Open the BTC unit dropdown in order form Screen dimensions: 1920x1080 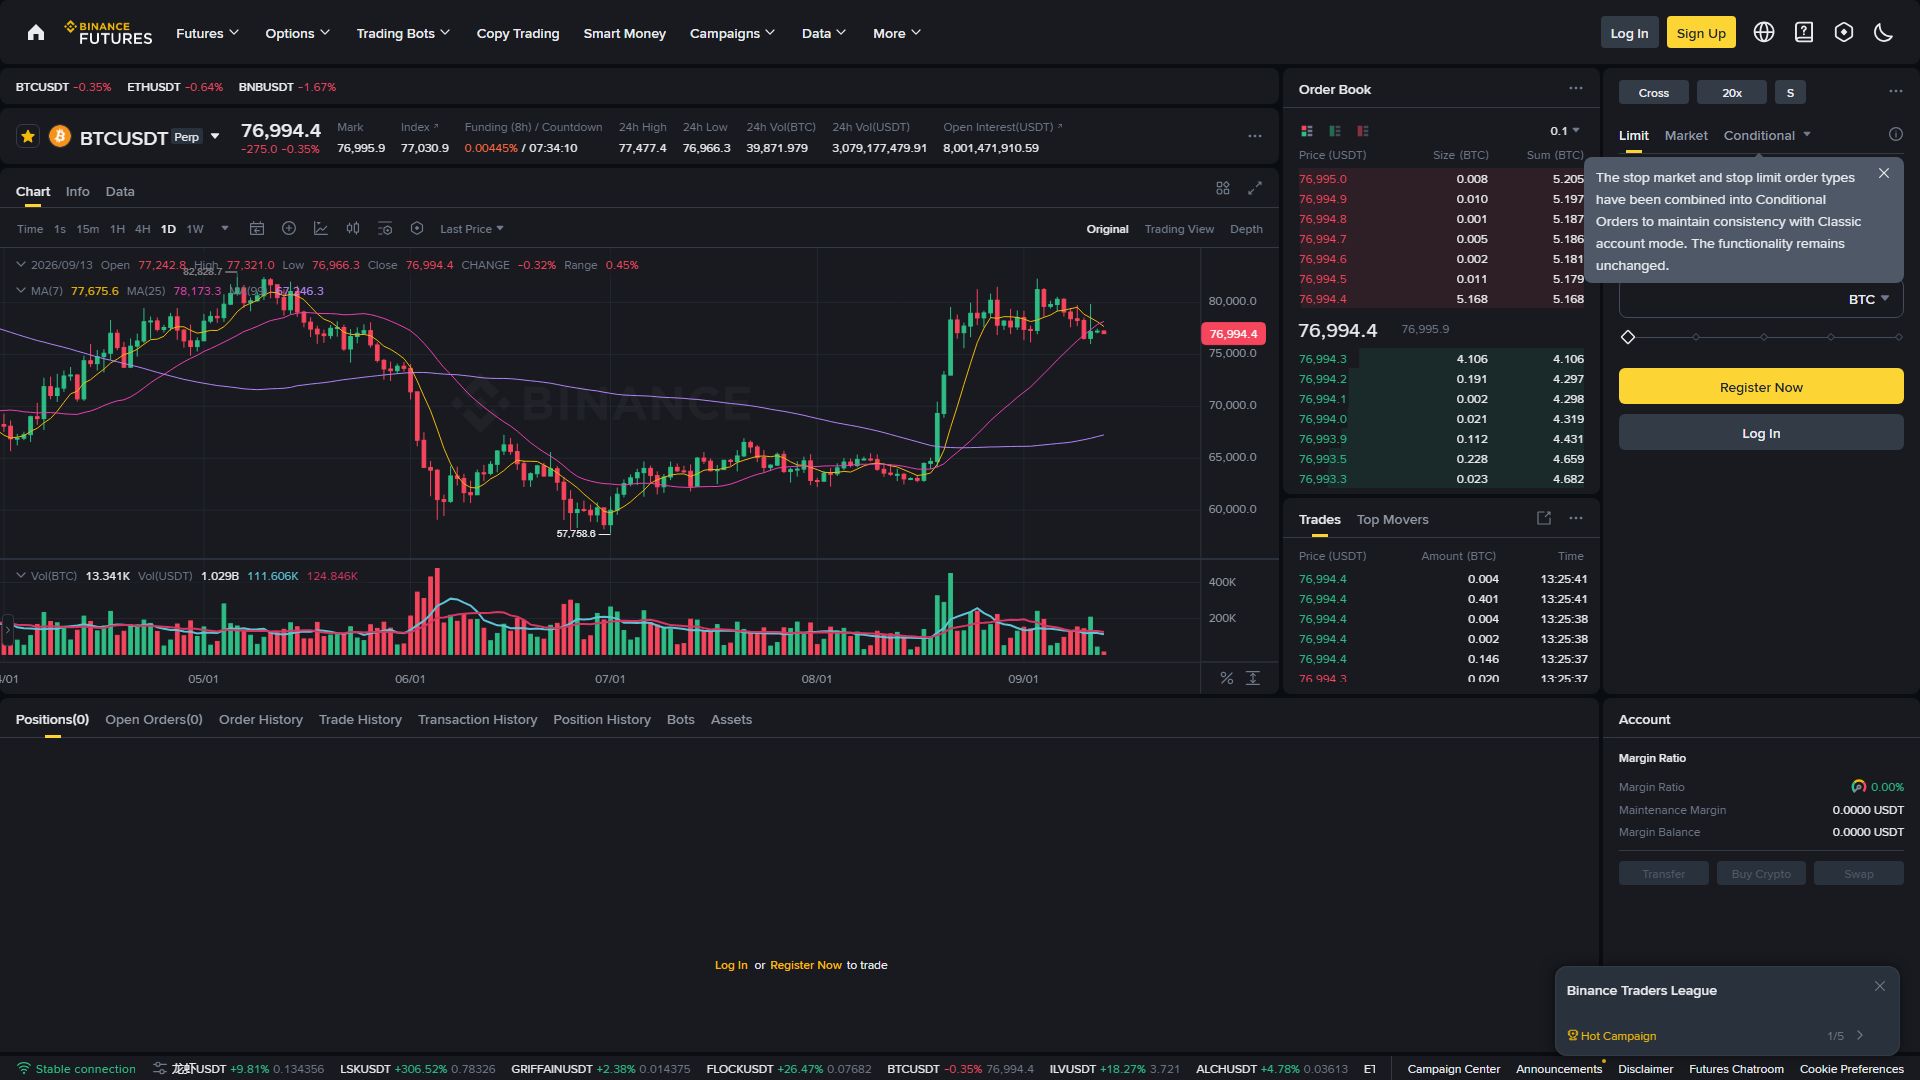1869,299
